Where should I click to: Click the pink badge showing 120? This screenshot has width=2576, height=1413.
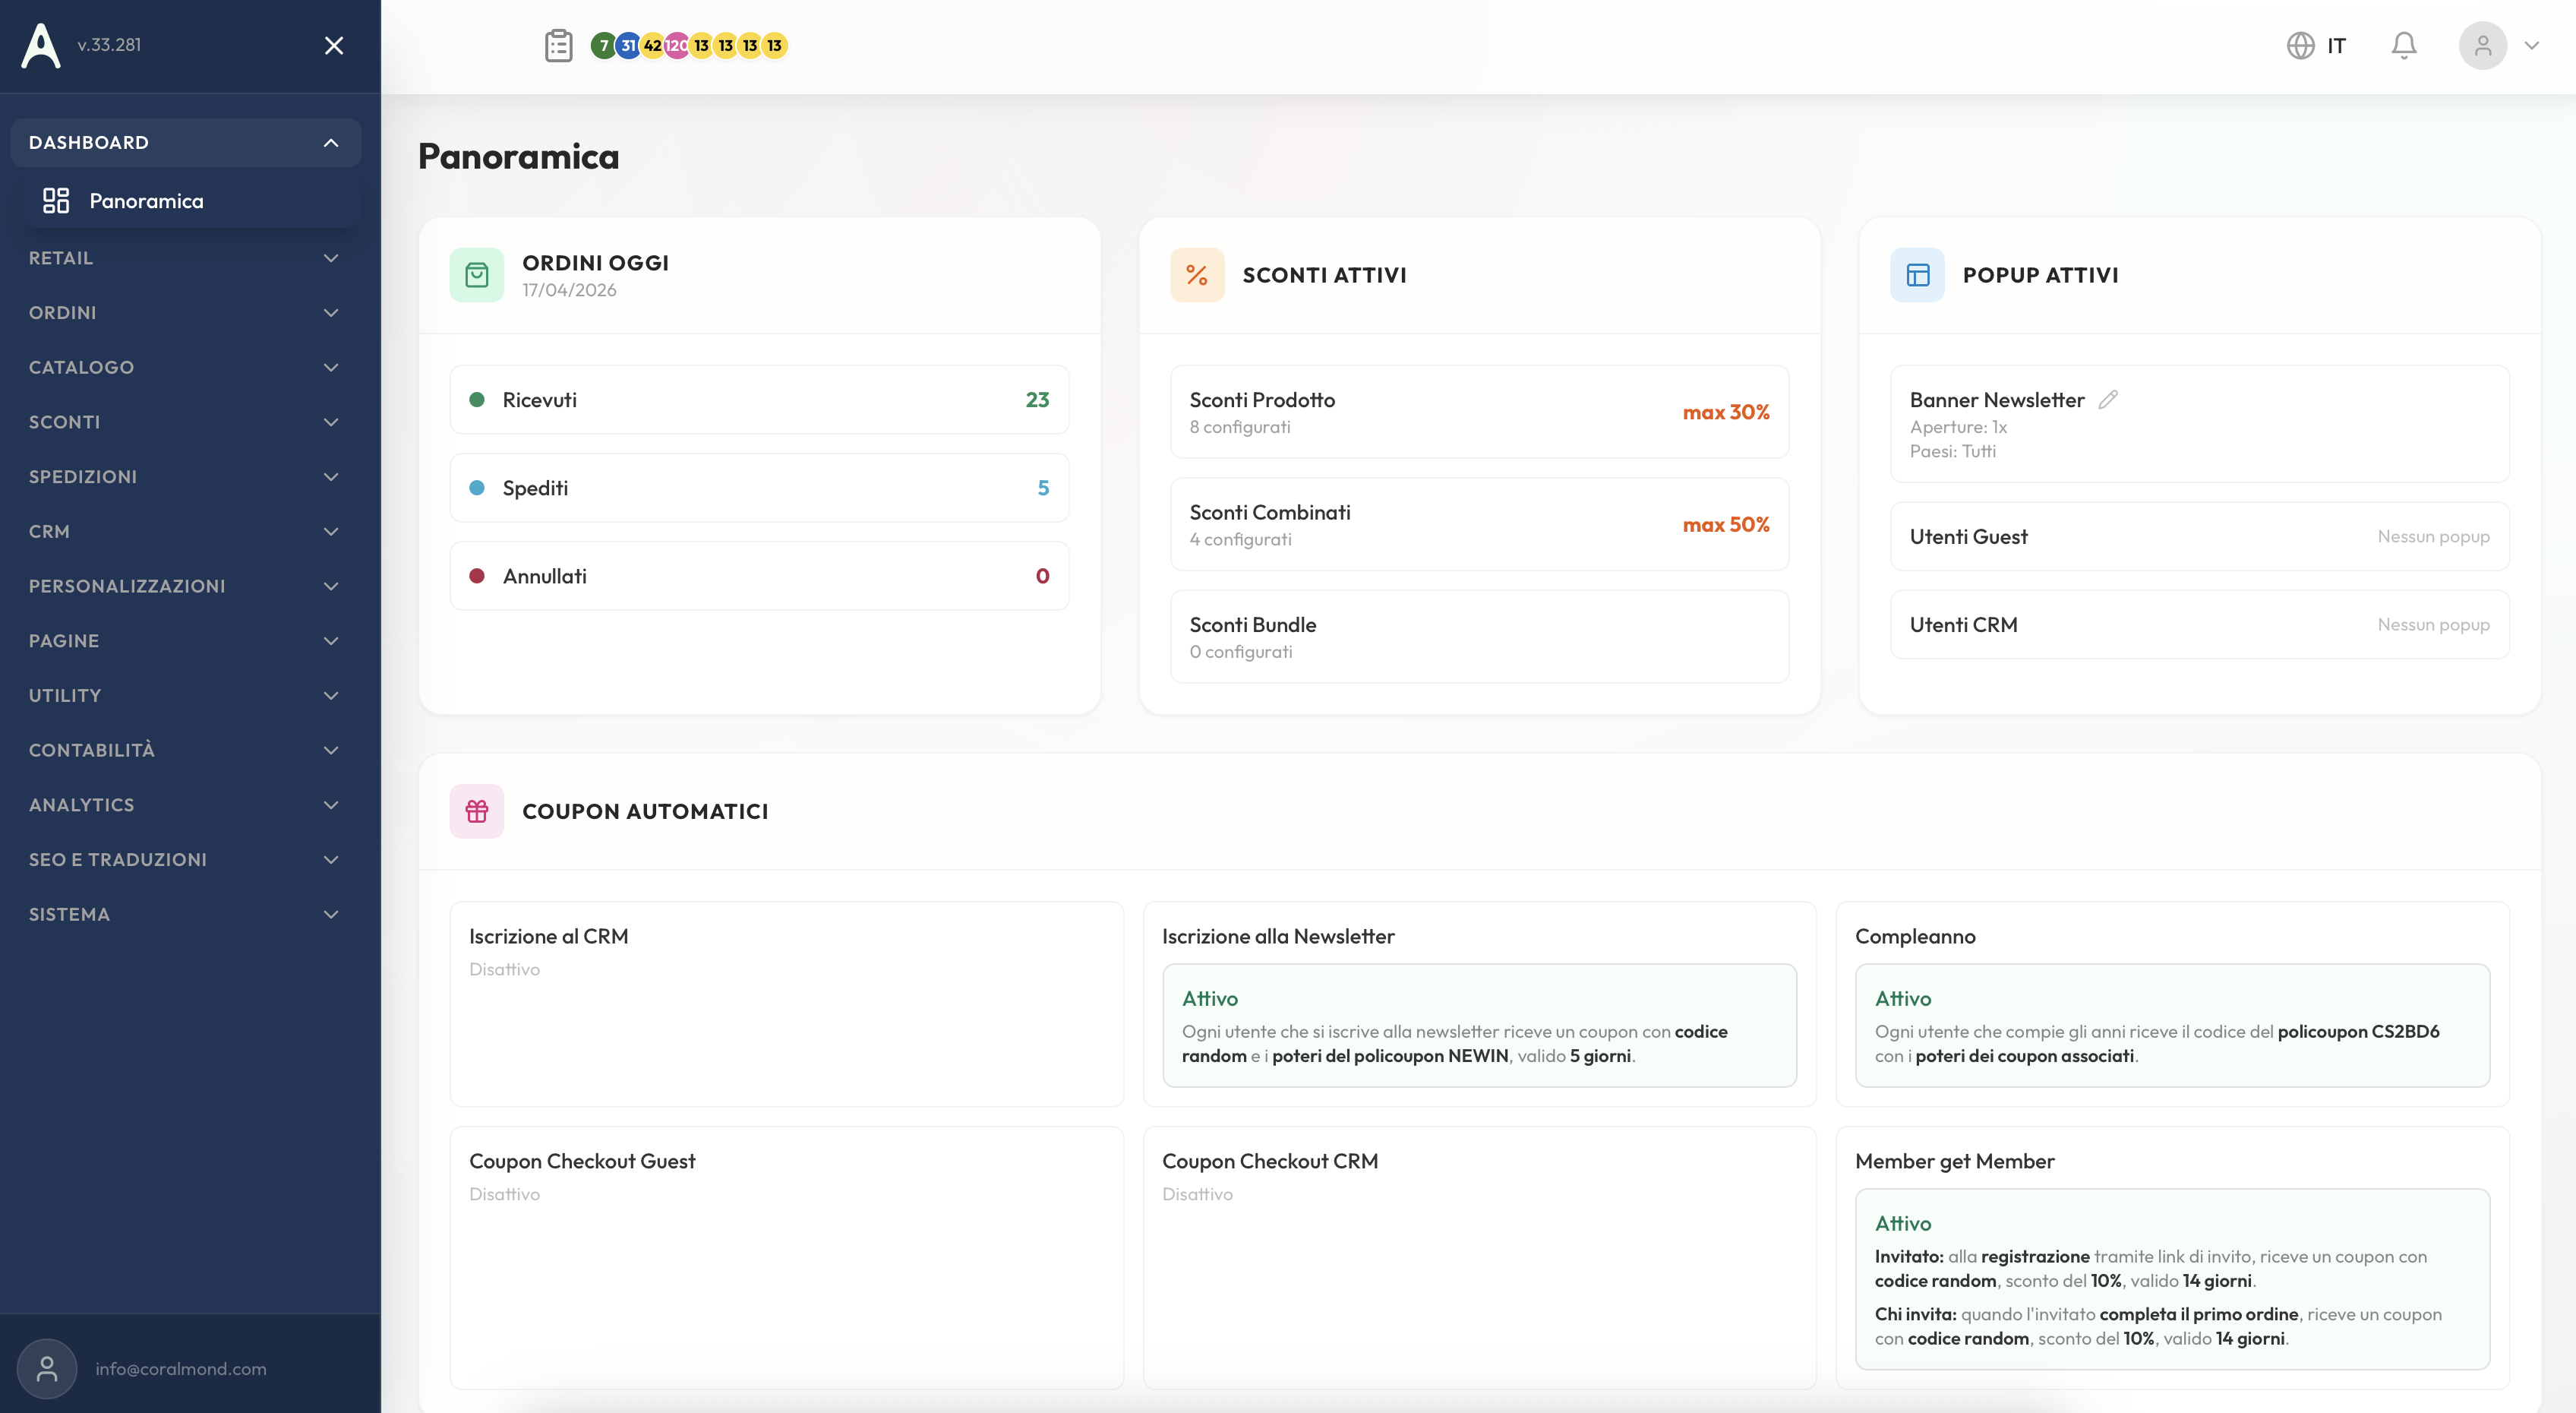677,45
